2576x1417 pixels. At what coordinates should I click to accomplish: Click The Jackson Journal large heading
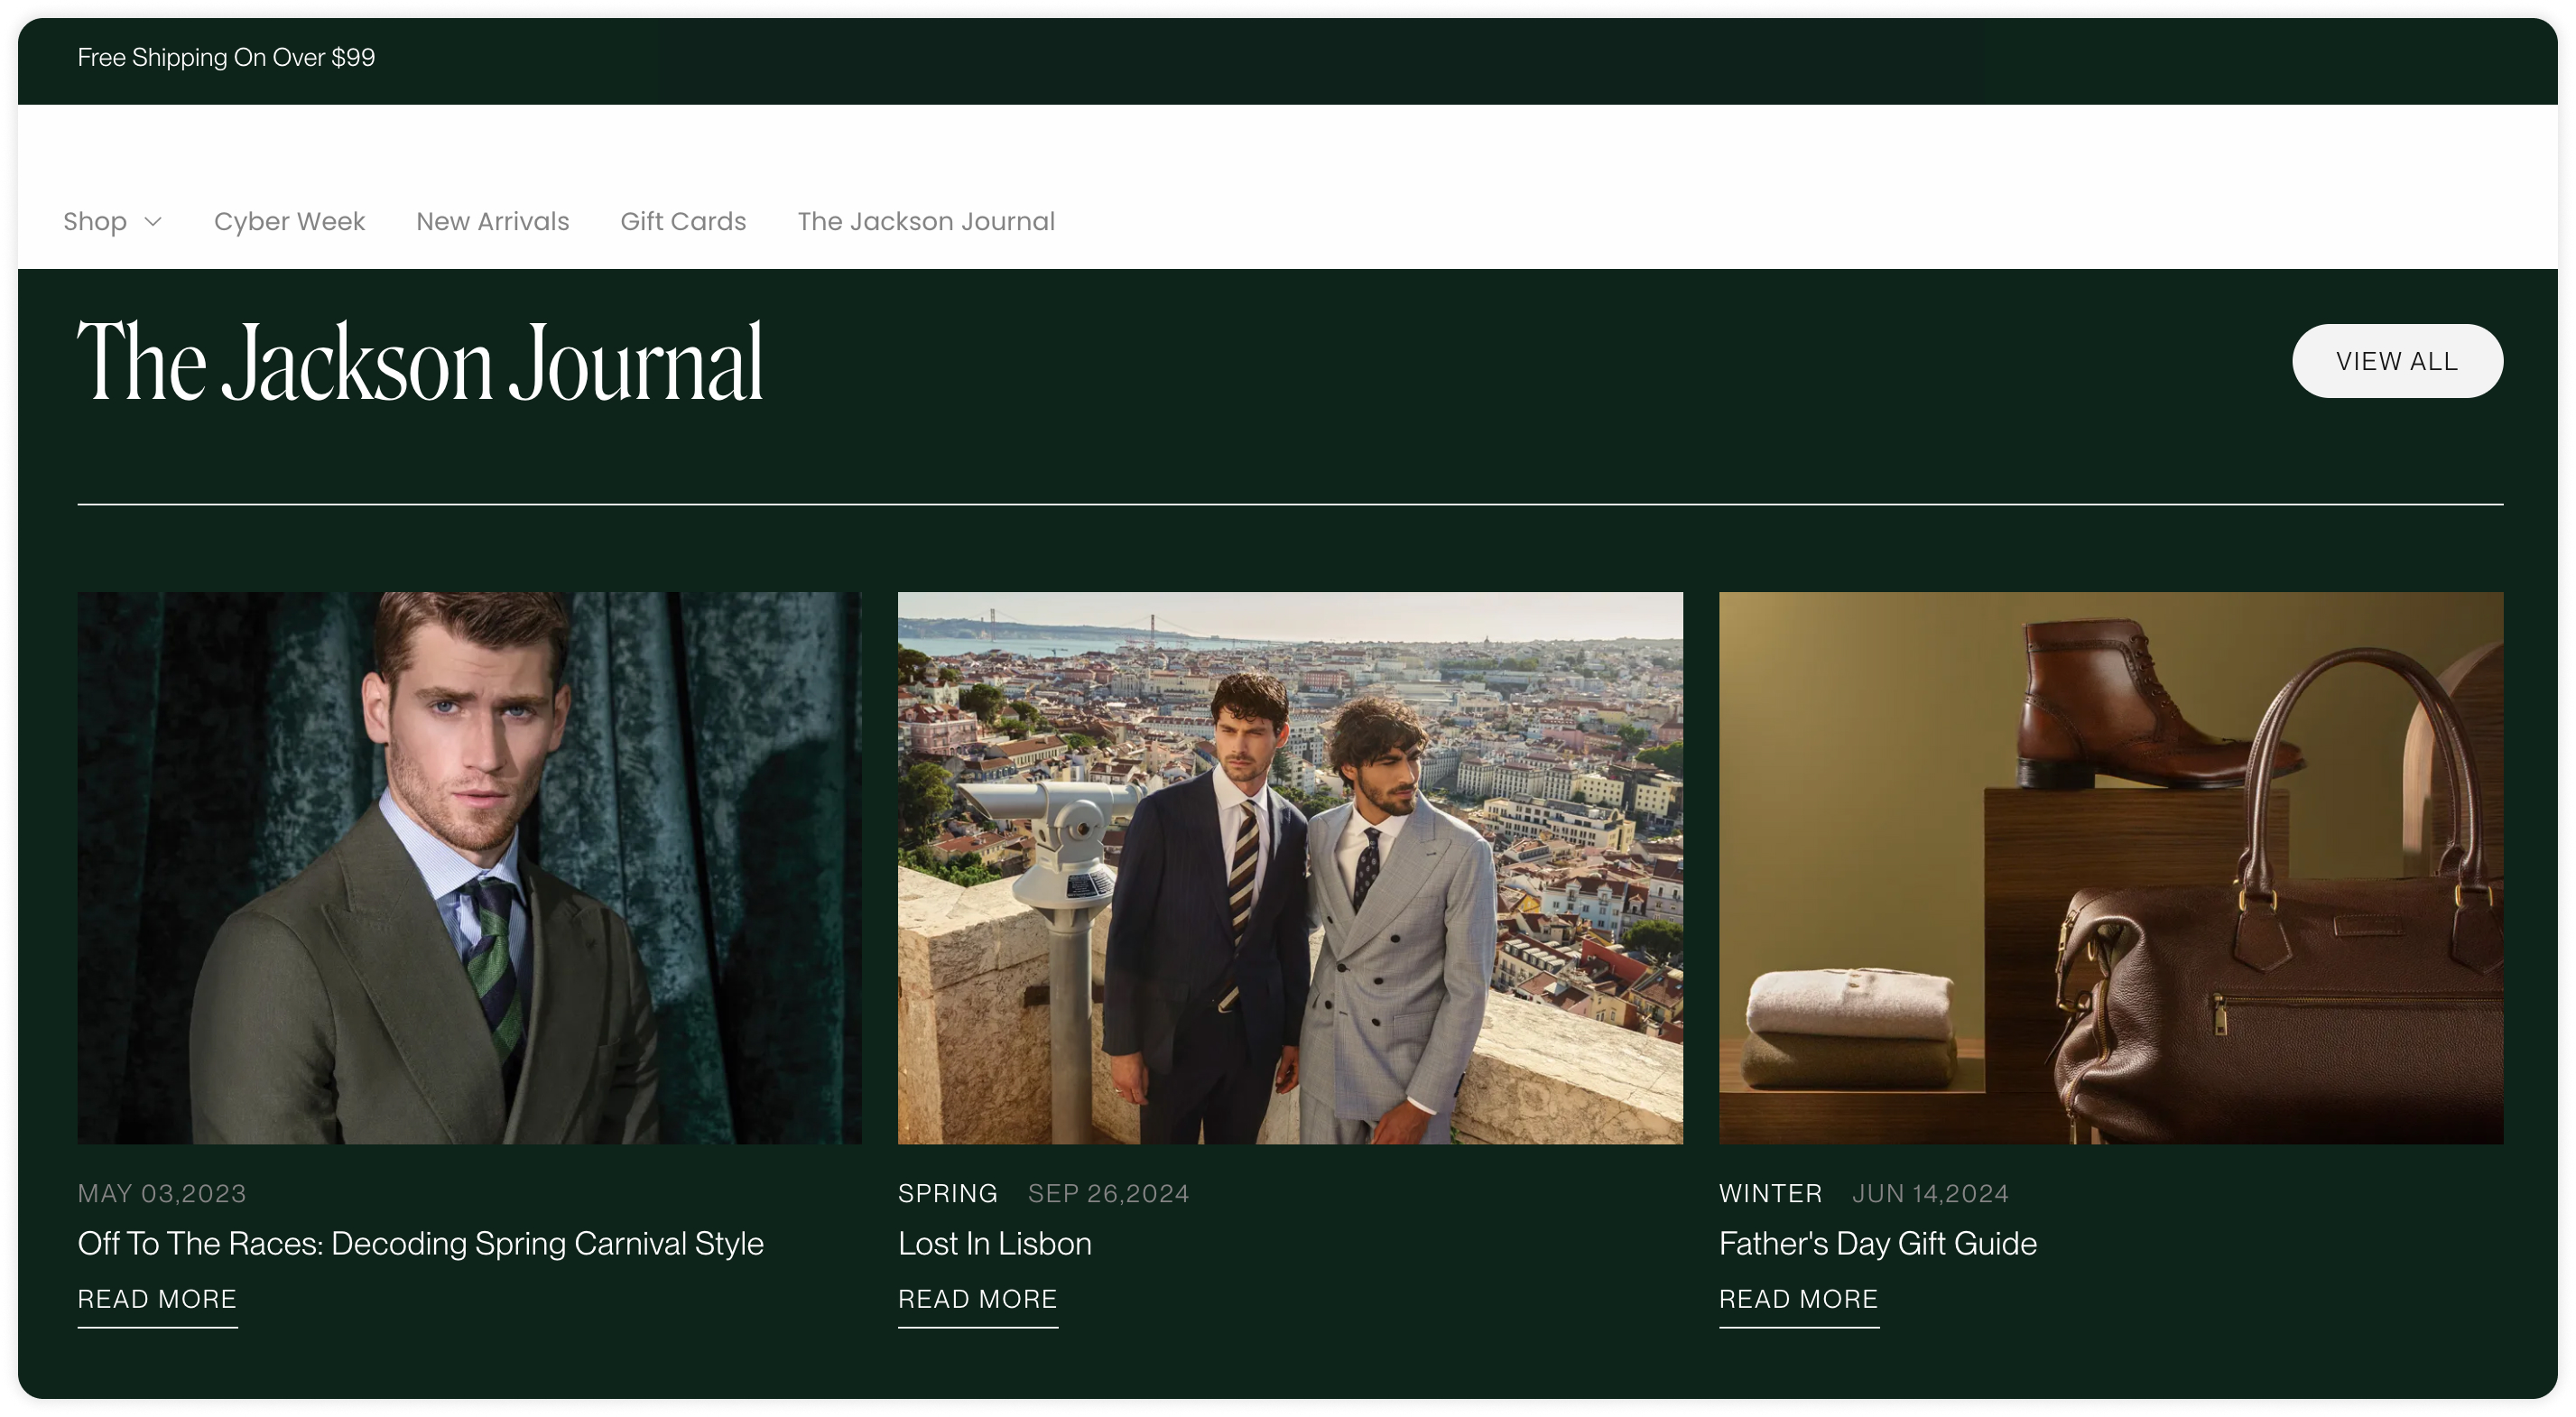pos(420,362)
